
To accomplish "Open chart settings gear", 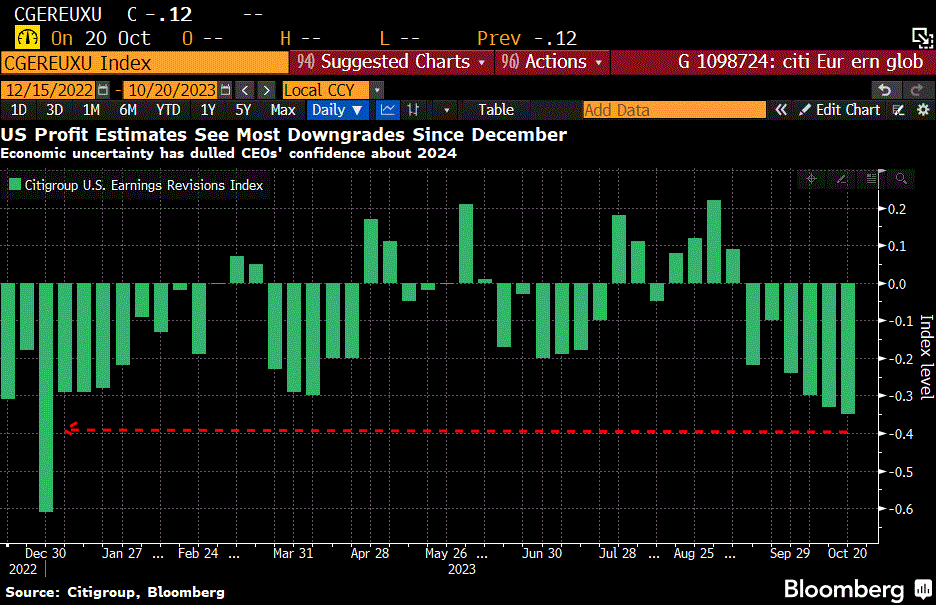I will (923, 110).
